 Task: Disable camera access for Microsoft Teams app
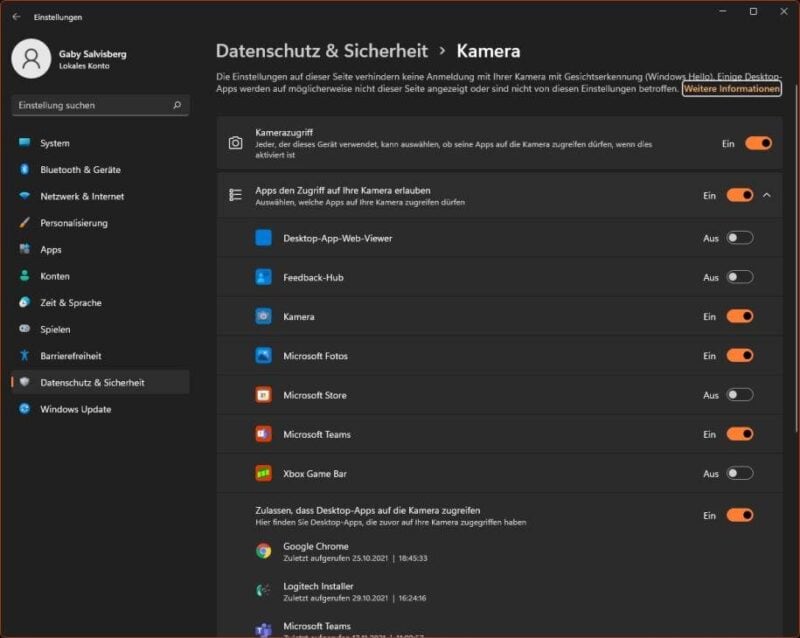click(739, 434)
